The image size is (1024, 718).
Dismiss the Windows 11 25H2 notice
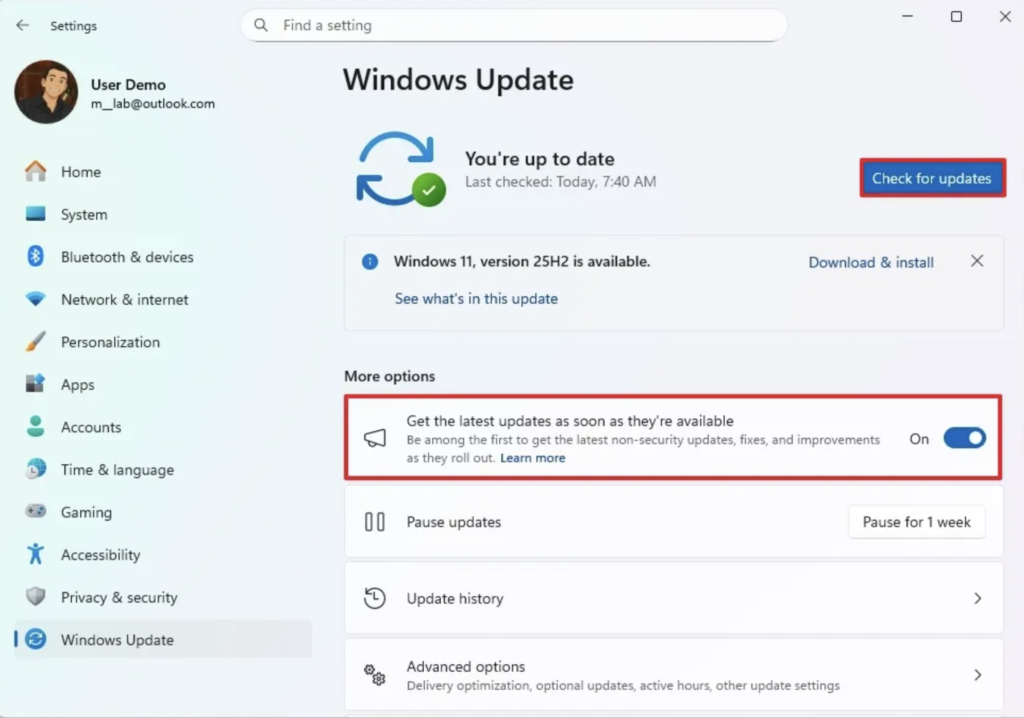[977, 261]
